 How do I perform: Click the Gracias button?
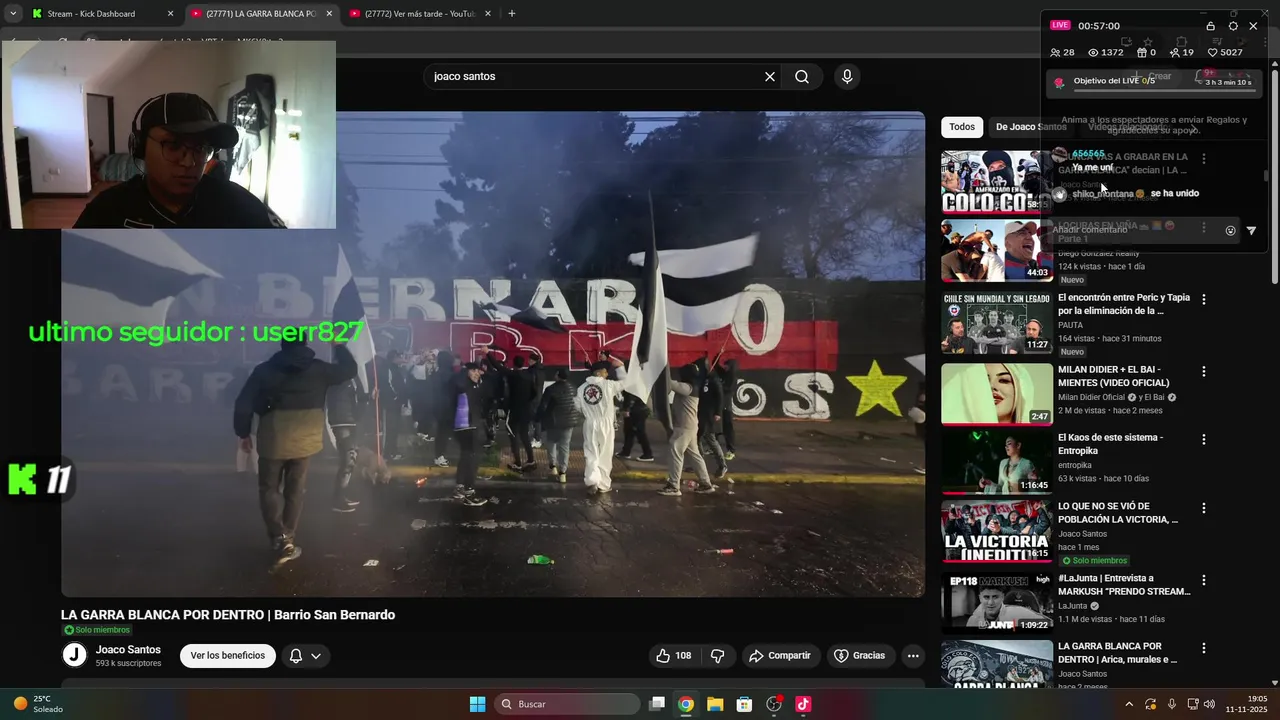pos(860,656)
